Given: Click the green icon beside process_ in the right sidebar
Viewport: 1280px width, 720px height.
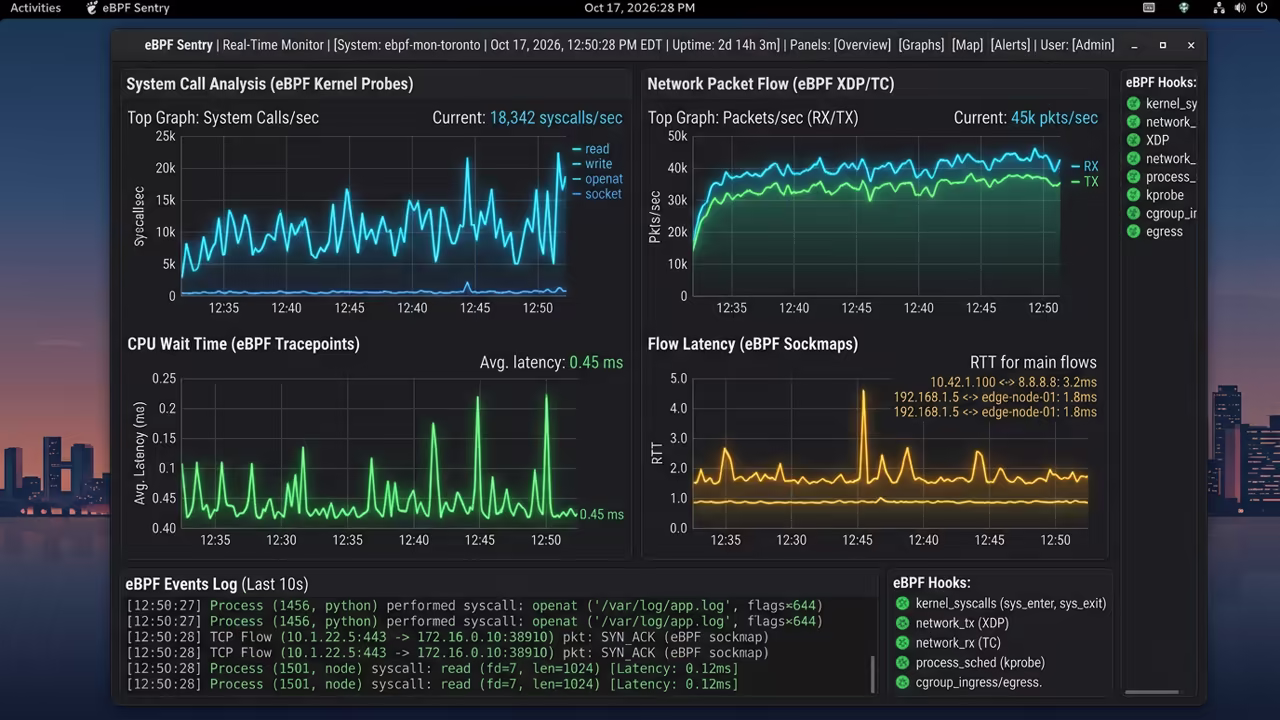Looking at the screenshot, I should pos(1133,177).
